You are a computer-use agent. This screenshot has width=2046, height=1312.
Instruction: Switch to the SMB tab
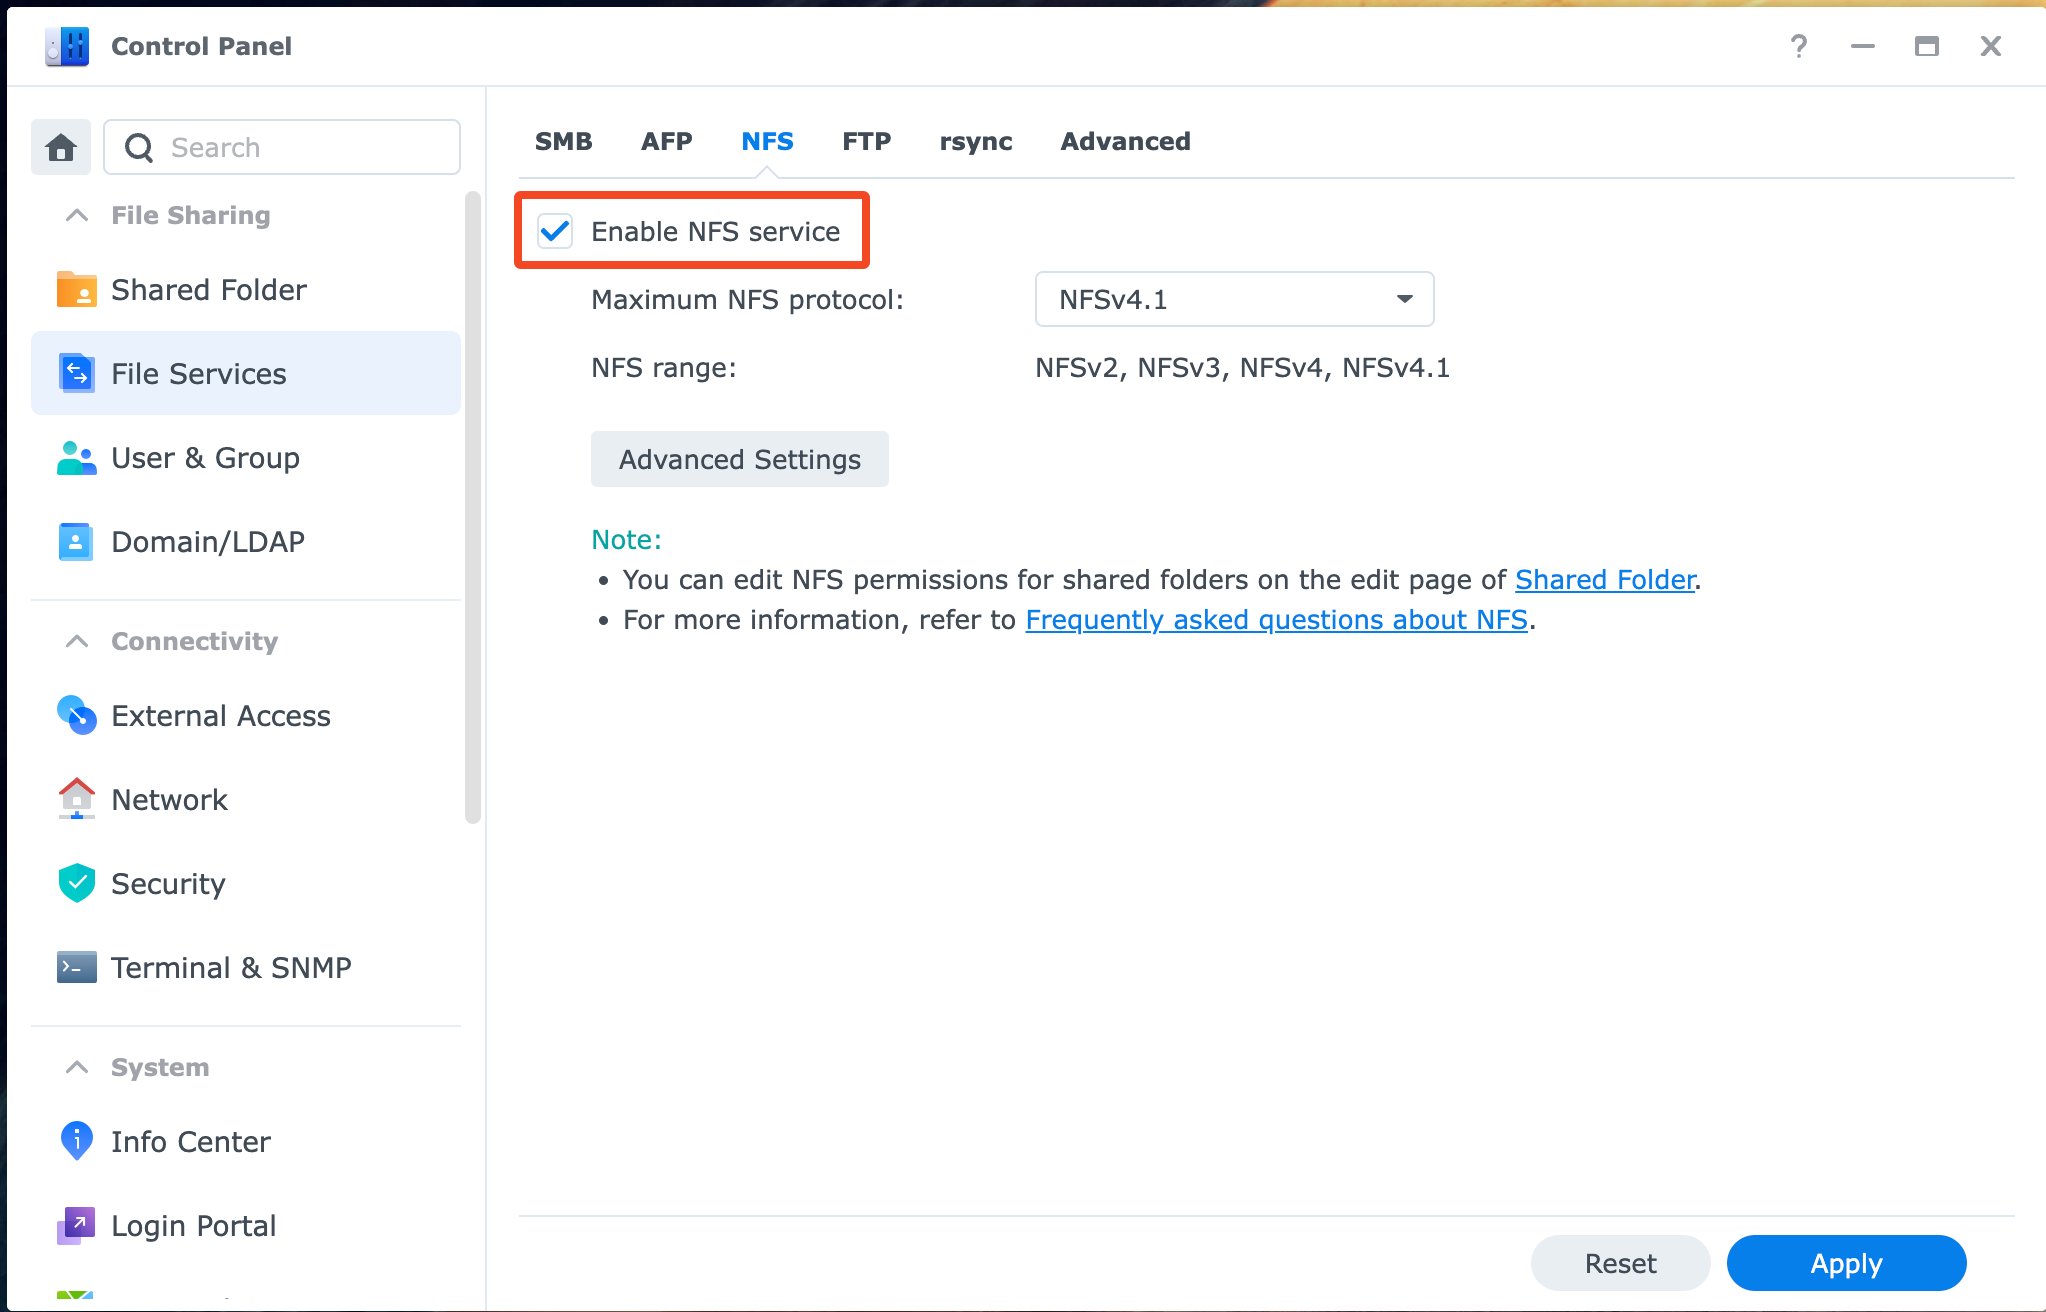[564, 142]
